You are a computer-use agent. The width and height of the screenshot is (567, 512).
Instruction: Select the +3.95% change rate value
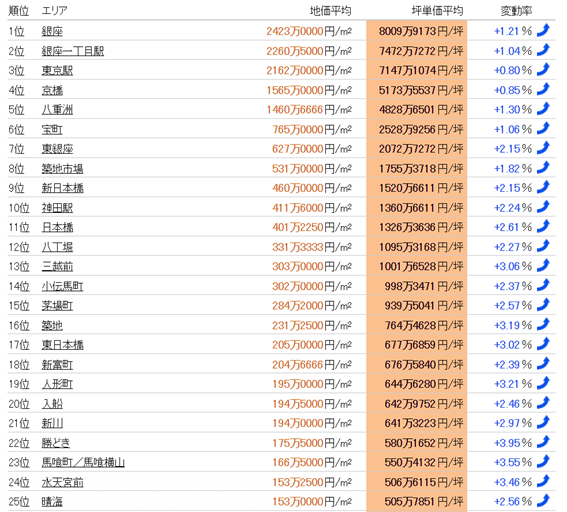pyautogui.click(x=513, y=443)
